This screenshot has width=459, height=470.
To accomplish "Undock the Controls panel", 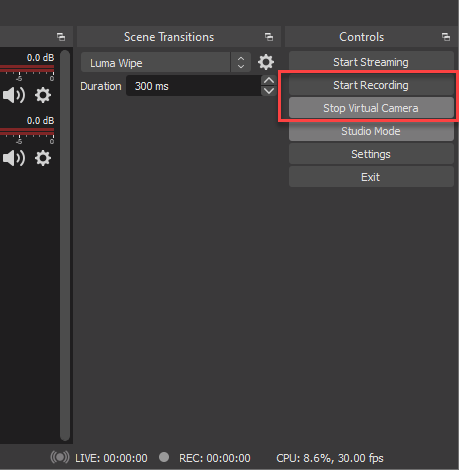I will pyautogui.click(x=446, y=37).
